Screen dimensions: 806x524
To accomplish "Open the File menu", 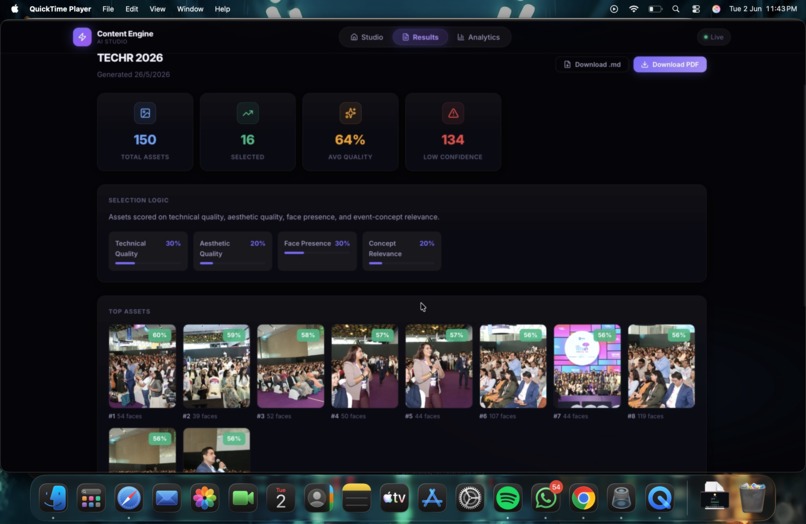I will (108, 9).
